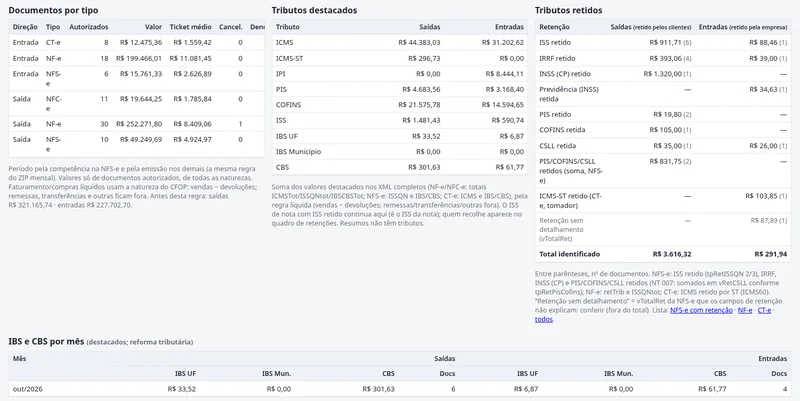This screenshot has width=800, height=401.
Task: Select value 'R$ 19.644,25' in NFC-e row
Action: [x=141, y=99]
